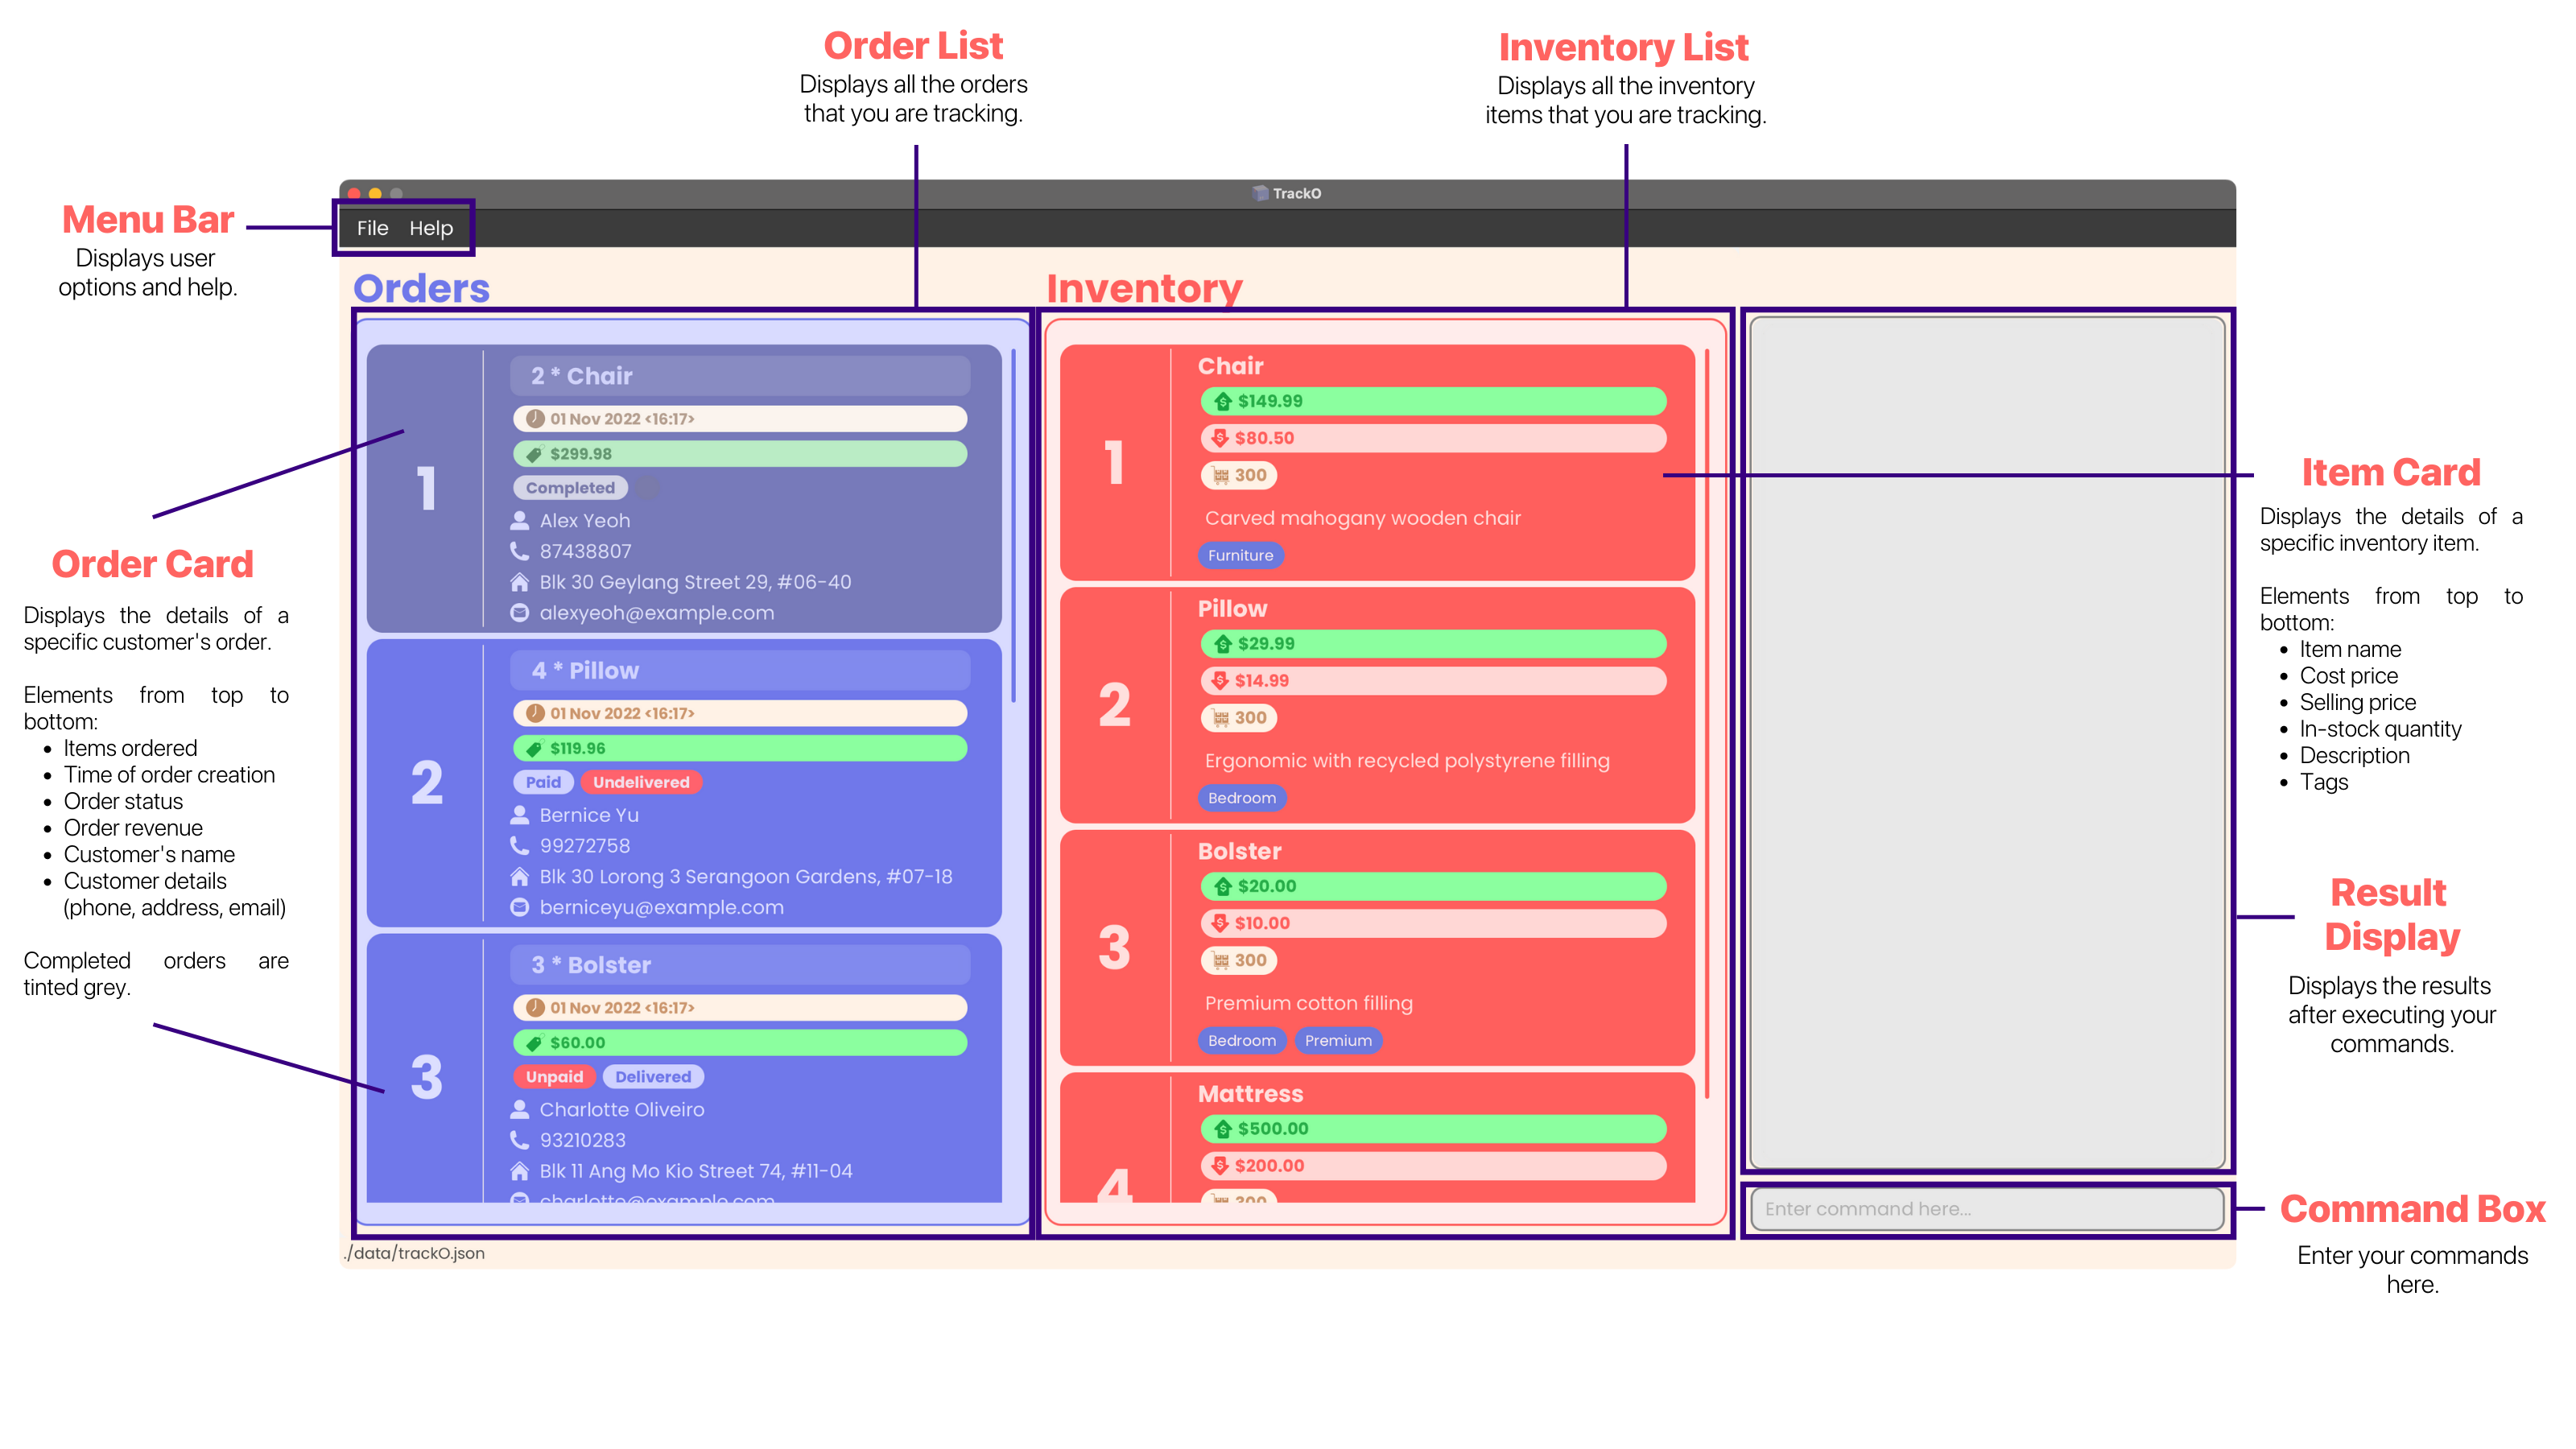Open the File menu
The height and width of the screenshot is (1449, 2576).
[372, 228]
